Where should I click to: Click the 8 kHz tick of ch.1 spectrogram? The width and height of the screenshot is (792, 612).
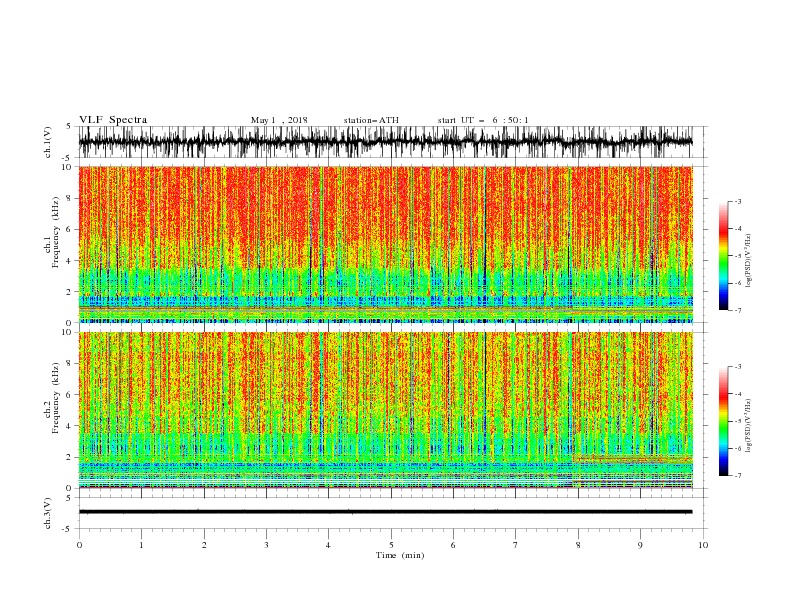point(70,198)
